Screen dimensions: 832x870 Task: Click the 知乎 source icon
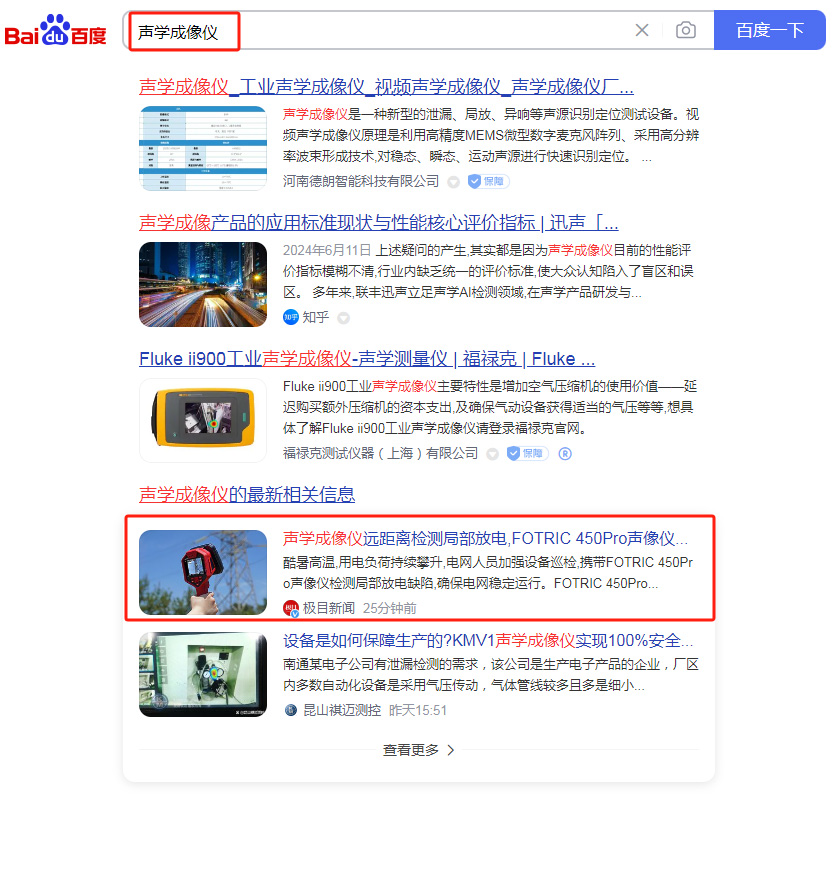(291, 317)
